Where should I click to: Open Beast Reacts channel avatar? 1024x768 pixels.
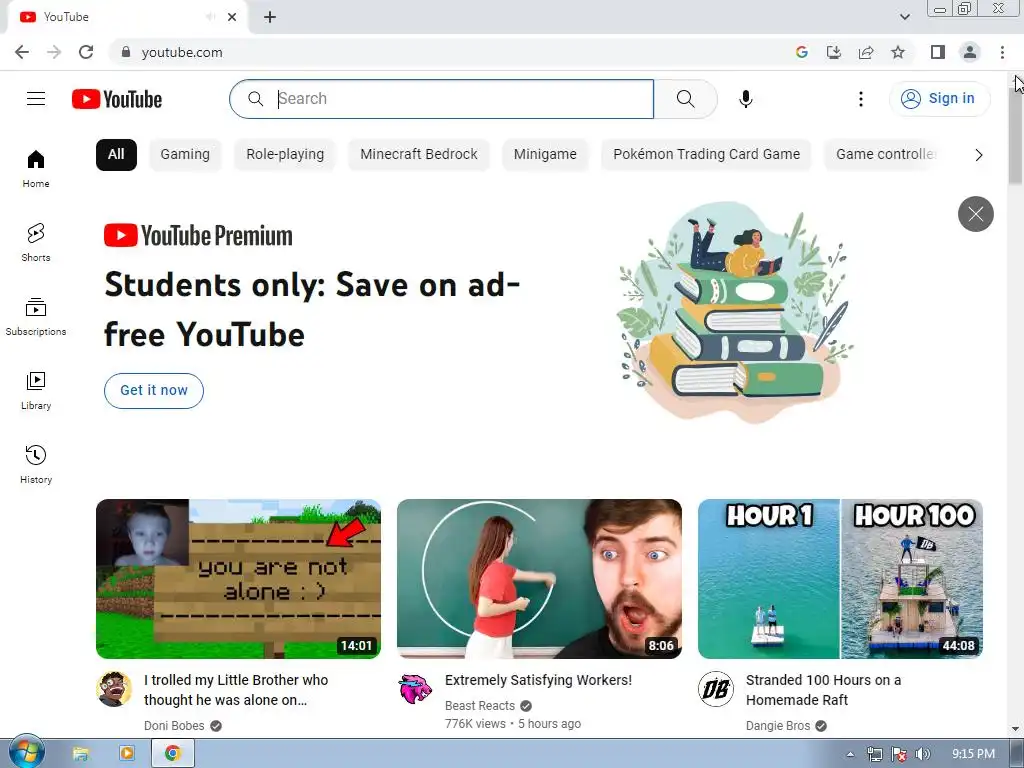pos(415,689)
